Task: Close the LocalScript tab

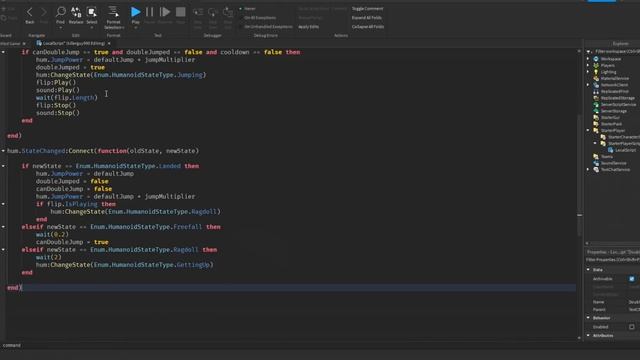Action: [109, 43]
